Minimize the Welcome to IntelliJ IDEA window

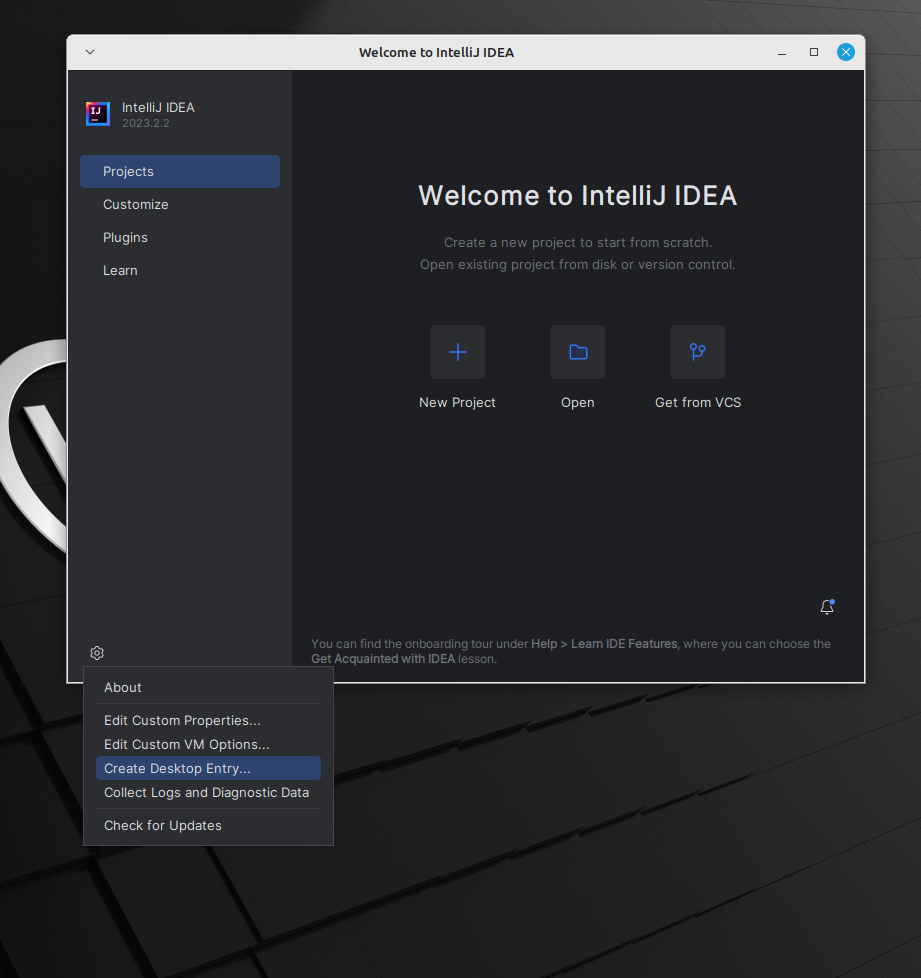click(x=781, y=52)
